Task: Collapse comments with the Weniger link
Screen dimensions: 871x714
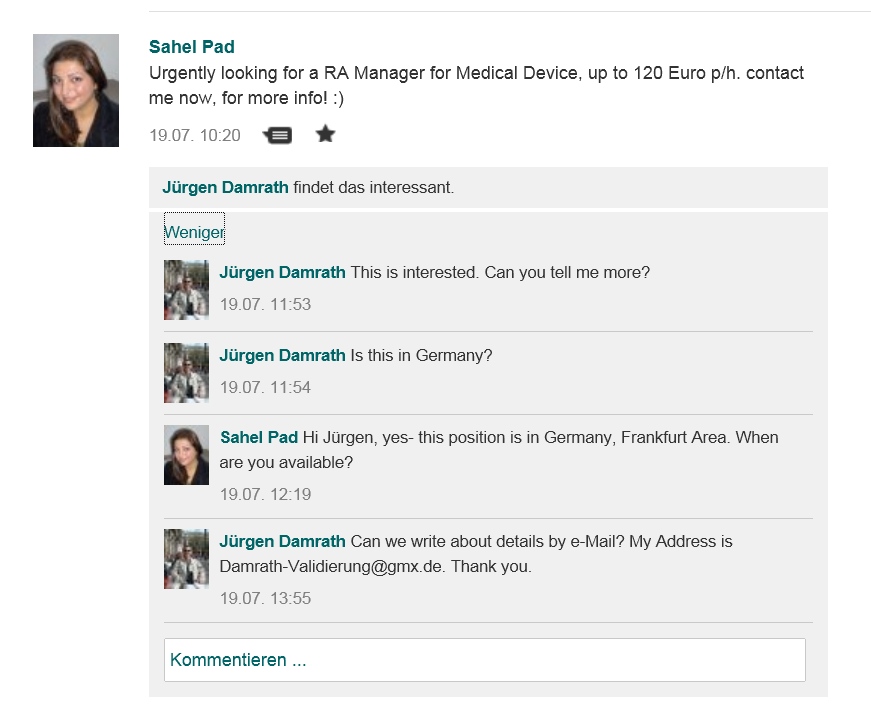Action: [194, 232]
